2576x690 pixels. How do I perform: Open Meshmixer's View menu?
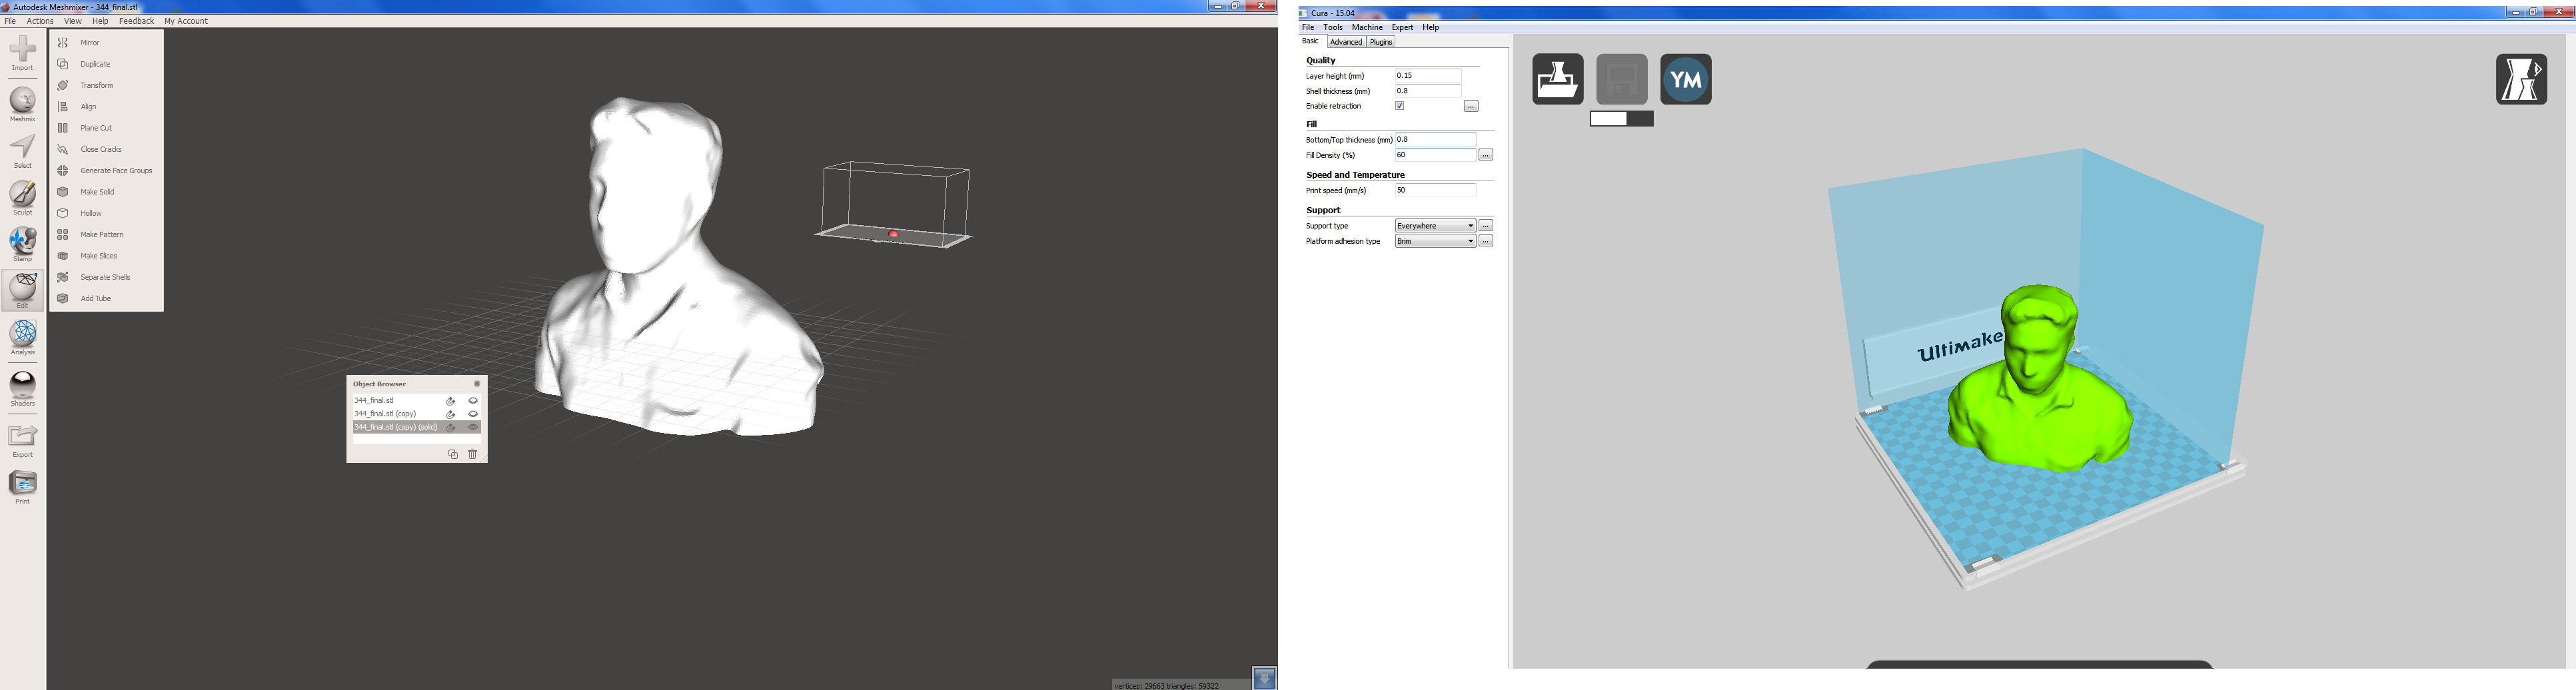tap(73, 21)
